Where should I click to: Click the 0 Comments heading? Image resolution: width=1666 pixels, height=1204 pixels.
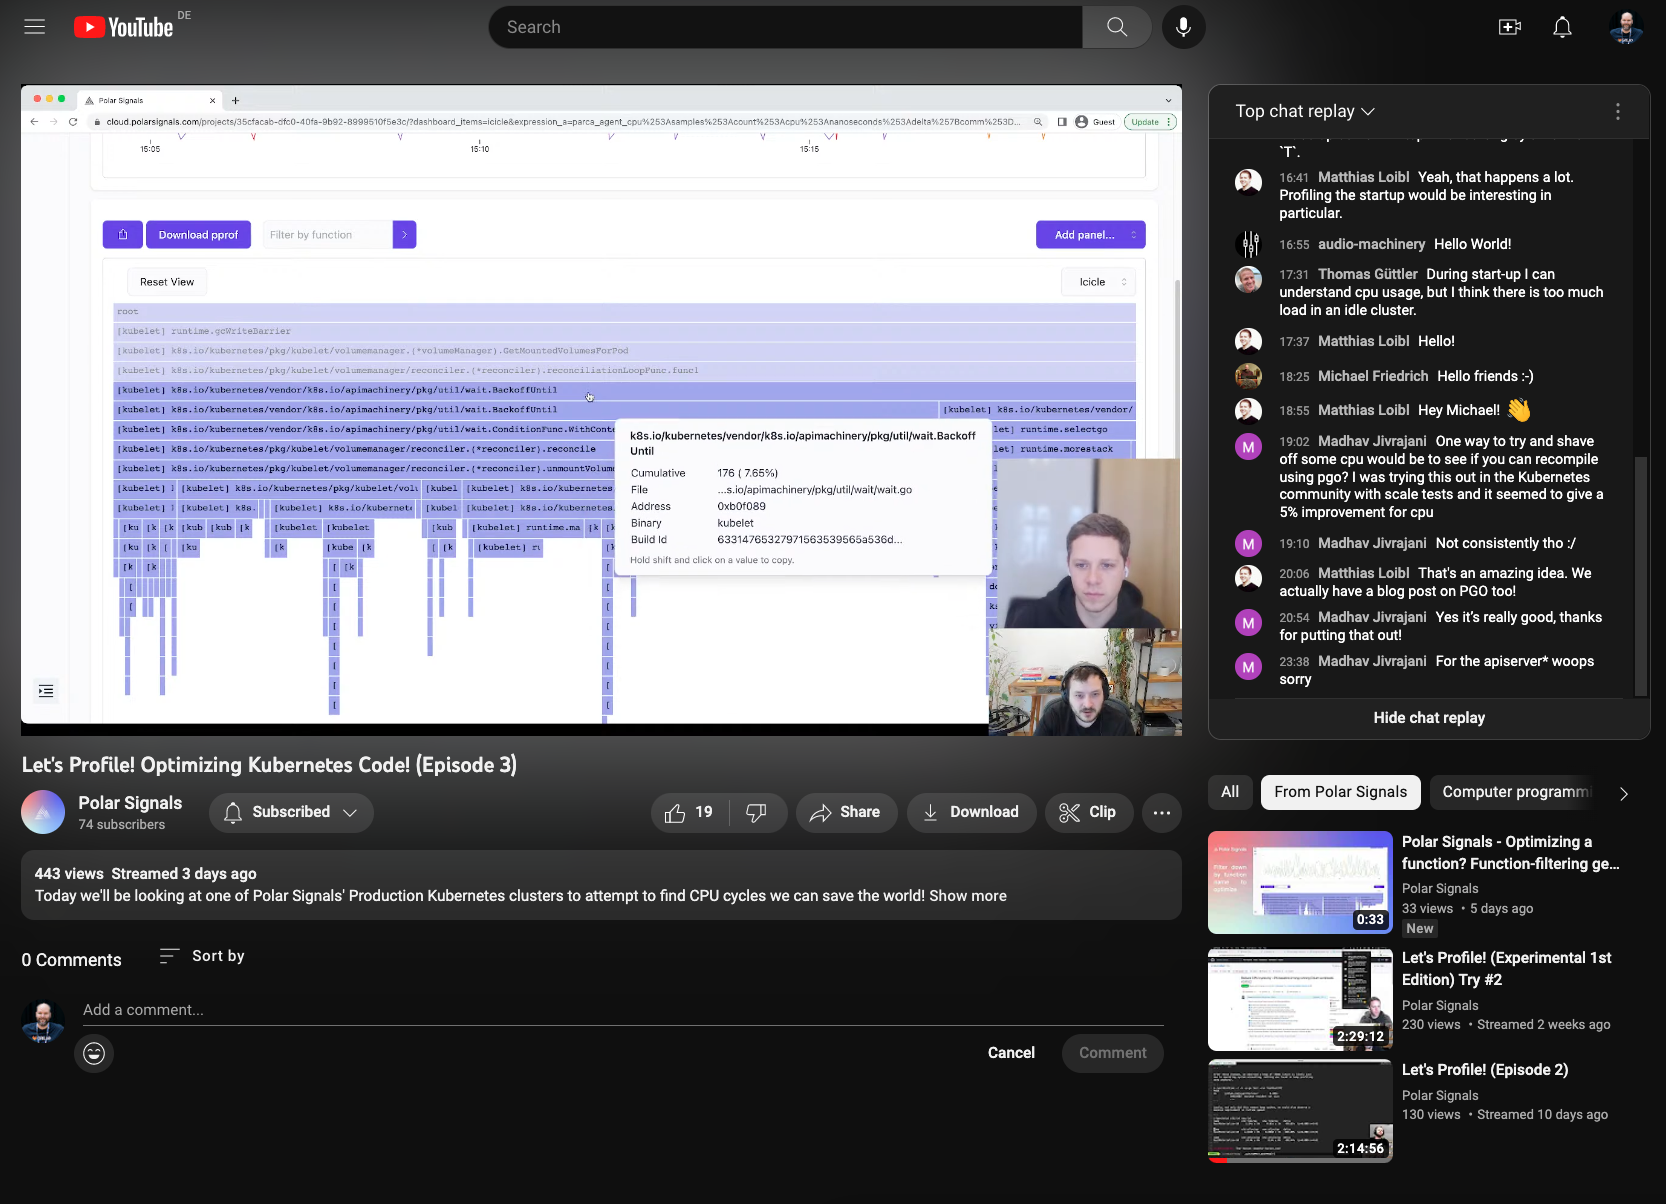click(x=72, y=960)
